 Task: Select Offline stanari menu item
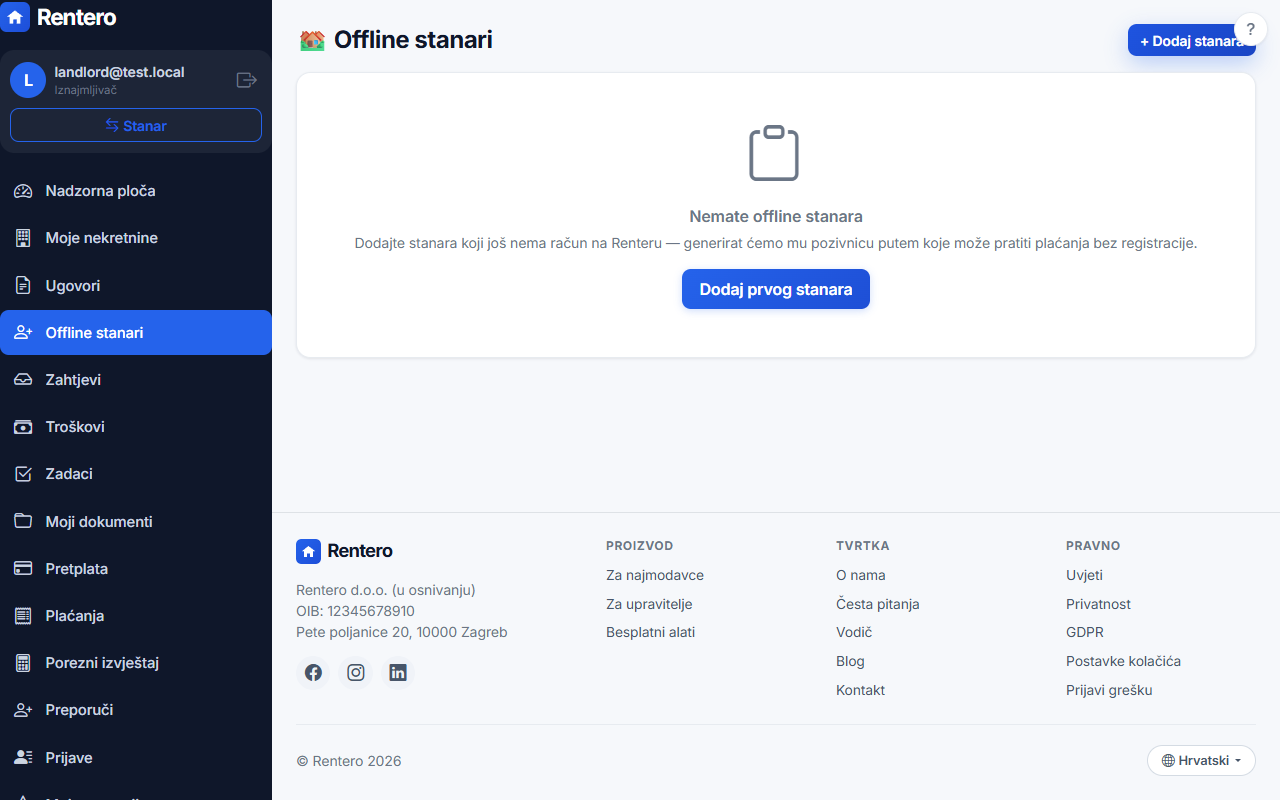pos(136,333)
